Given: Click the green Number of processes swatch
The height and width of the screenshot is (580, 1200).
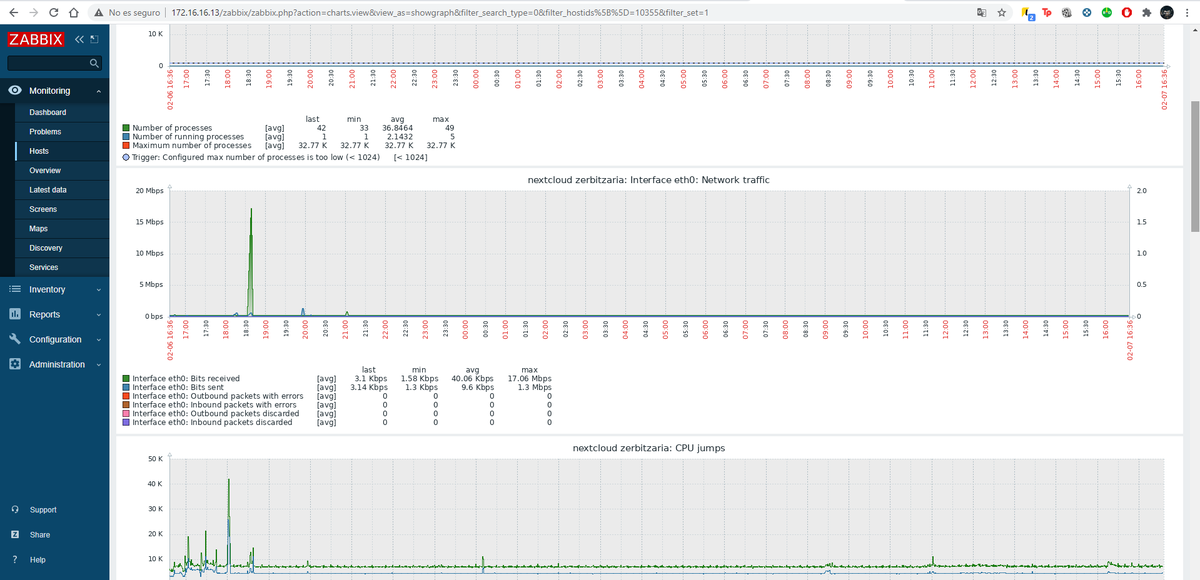Looking at the screenshot, I should (125, 128).
